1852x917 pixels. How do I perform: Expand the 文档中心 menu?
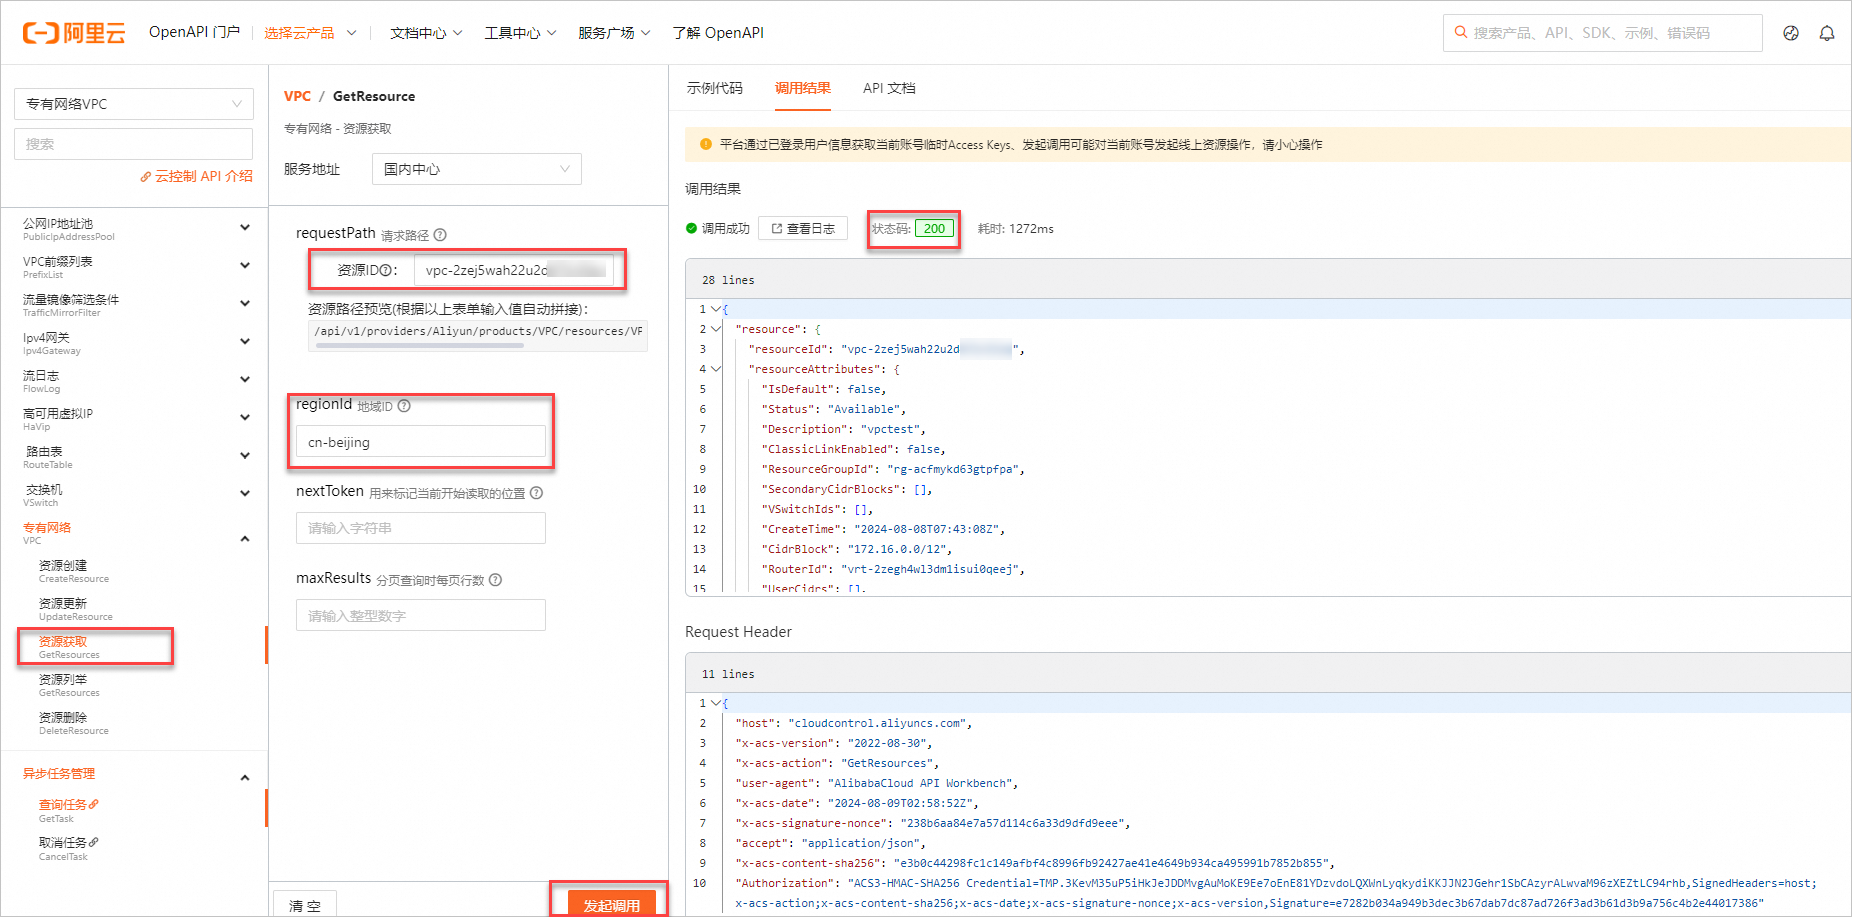(426, 33)
